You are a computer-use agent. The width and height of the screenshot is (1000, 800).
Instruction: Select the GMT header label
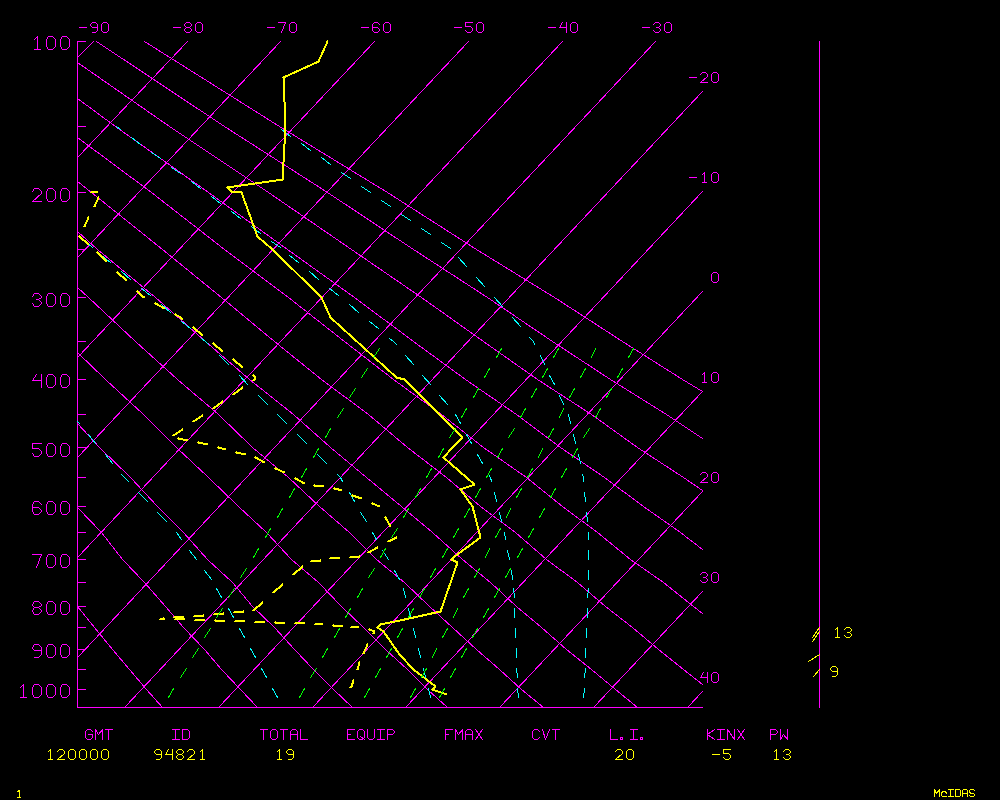tap(99, 735)
